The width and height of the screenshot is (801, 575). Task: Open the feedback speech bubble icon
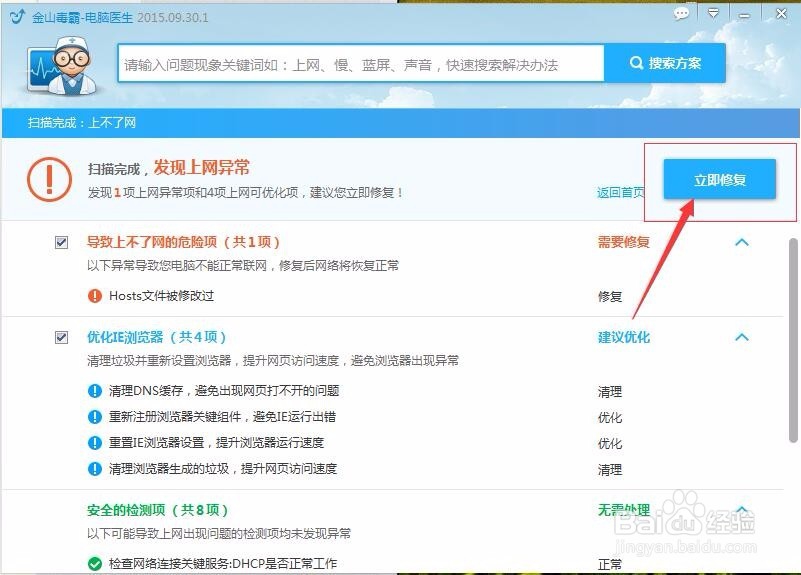681,14
